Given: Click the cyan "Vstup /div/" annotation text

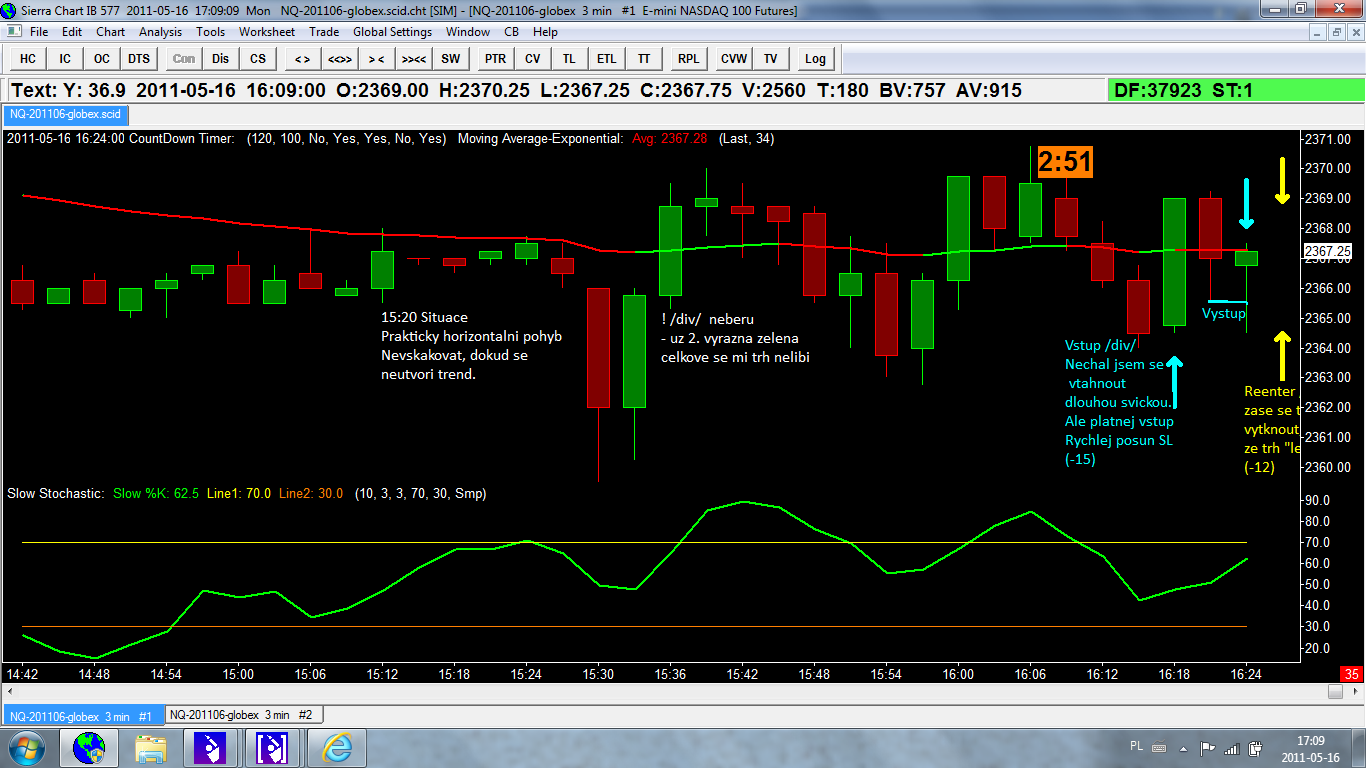Looking at the screenshot, I should [1101, 346].
